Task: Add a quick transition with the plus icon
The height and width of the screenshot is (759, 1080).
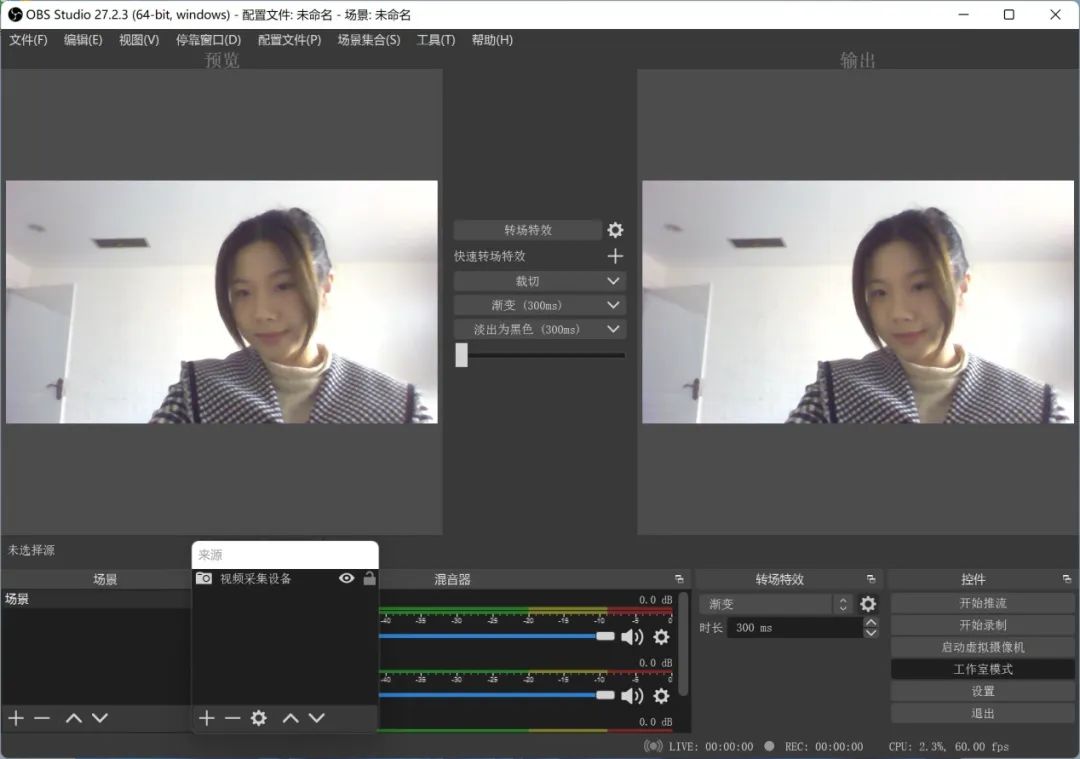Action: [x=615, y=256]
